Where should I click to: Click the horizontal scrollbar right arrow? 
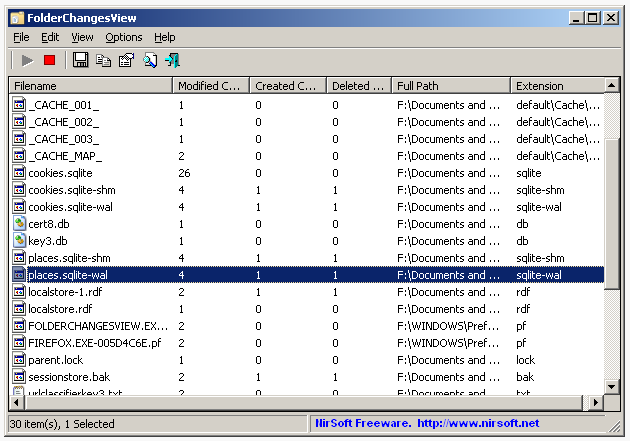(x=596, y=402)
